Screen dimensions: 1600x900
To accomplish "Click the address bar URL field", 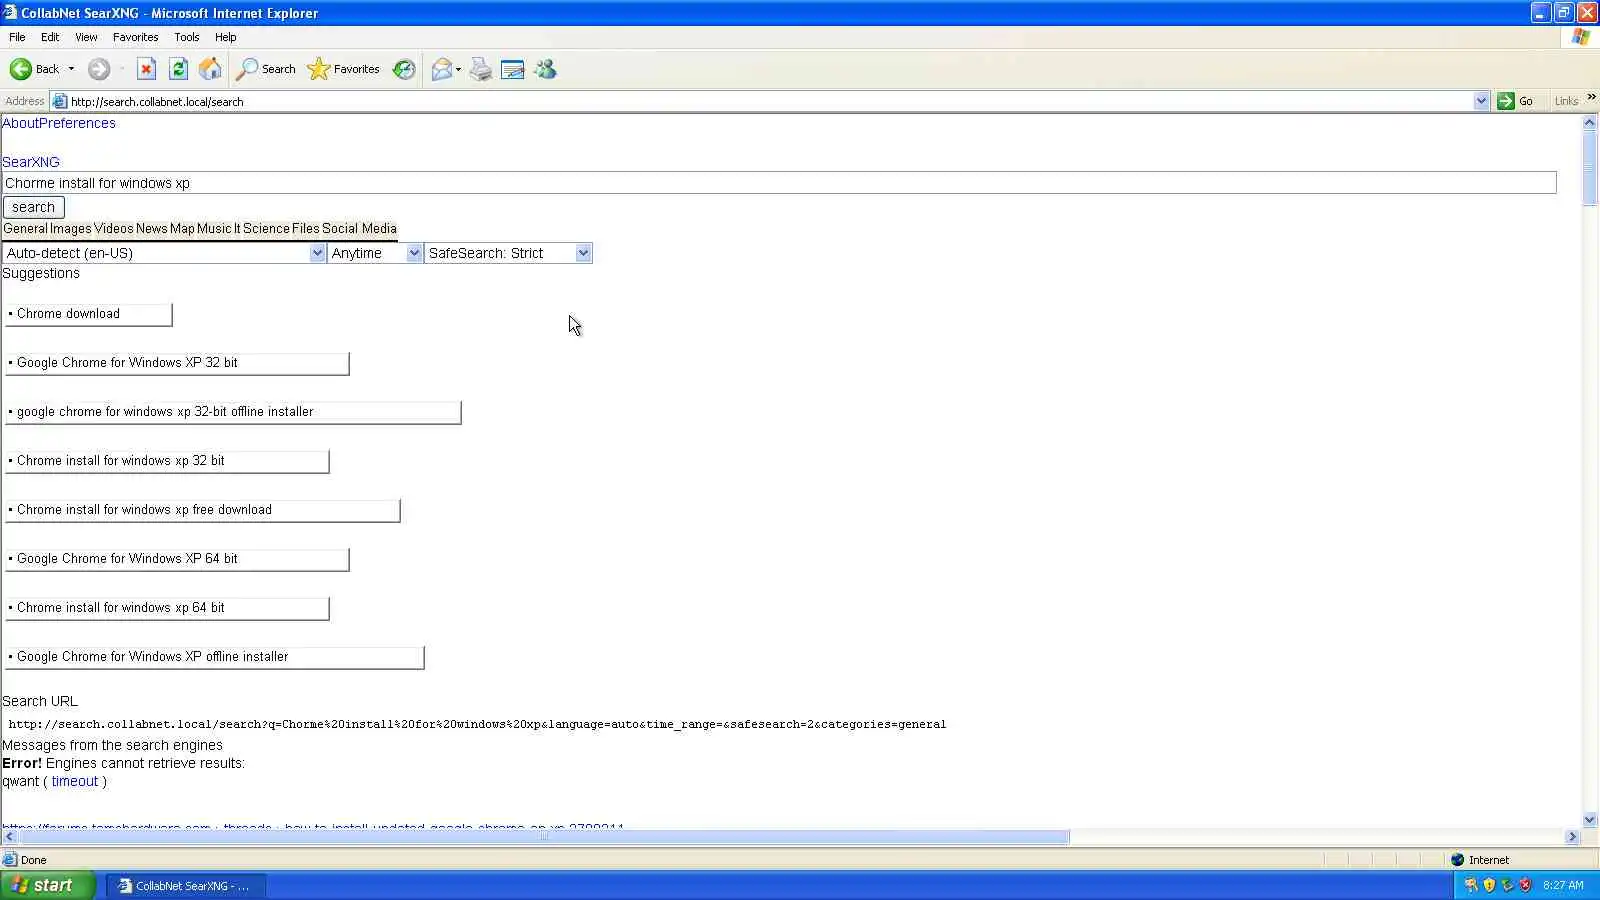I will point(770,101).
